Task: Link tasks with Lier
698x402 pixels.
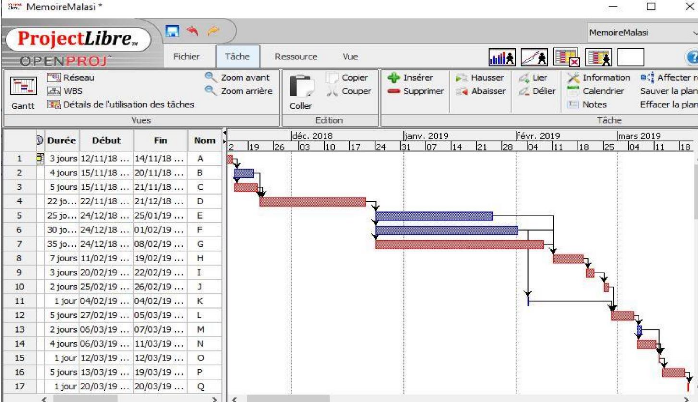Action: [x=533, y=77]
